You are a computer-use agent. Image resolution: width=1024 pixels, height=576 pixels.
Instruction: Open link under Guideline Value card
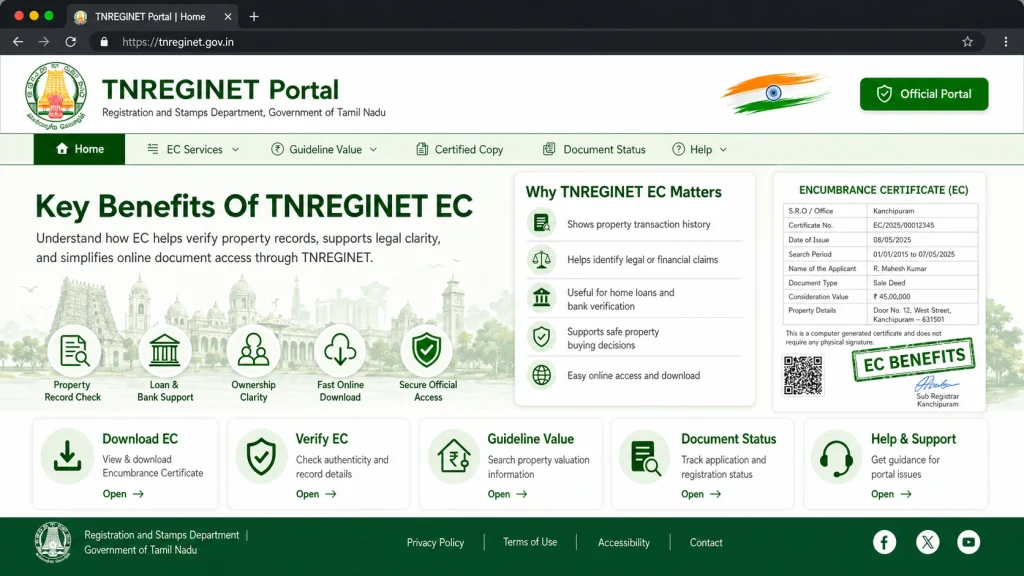coord(507,494)
